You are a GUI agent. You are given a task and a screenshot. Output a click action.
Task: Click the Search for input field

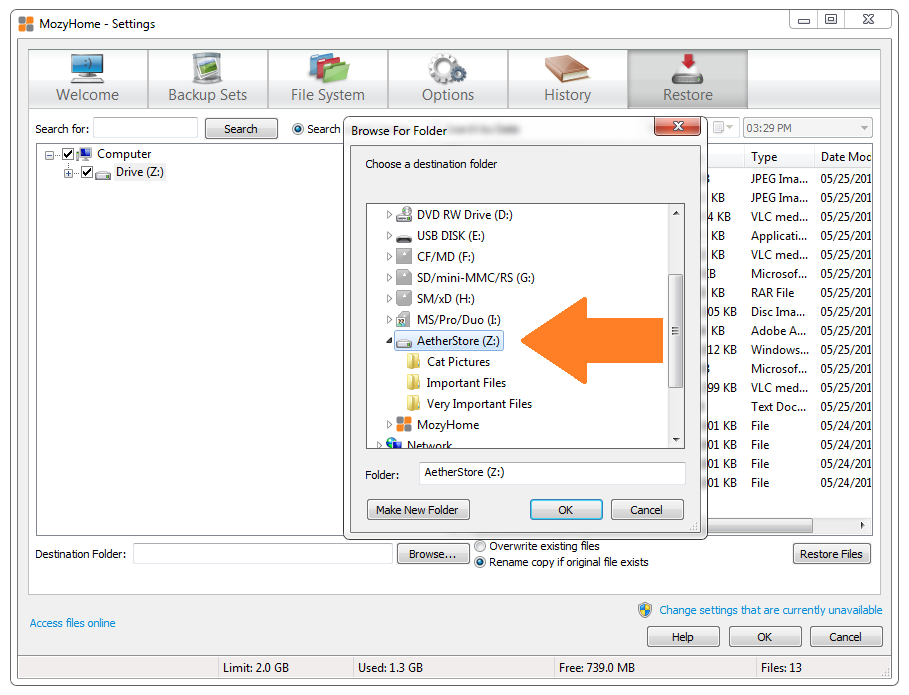(146, 128)
